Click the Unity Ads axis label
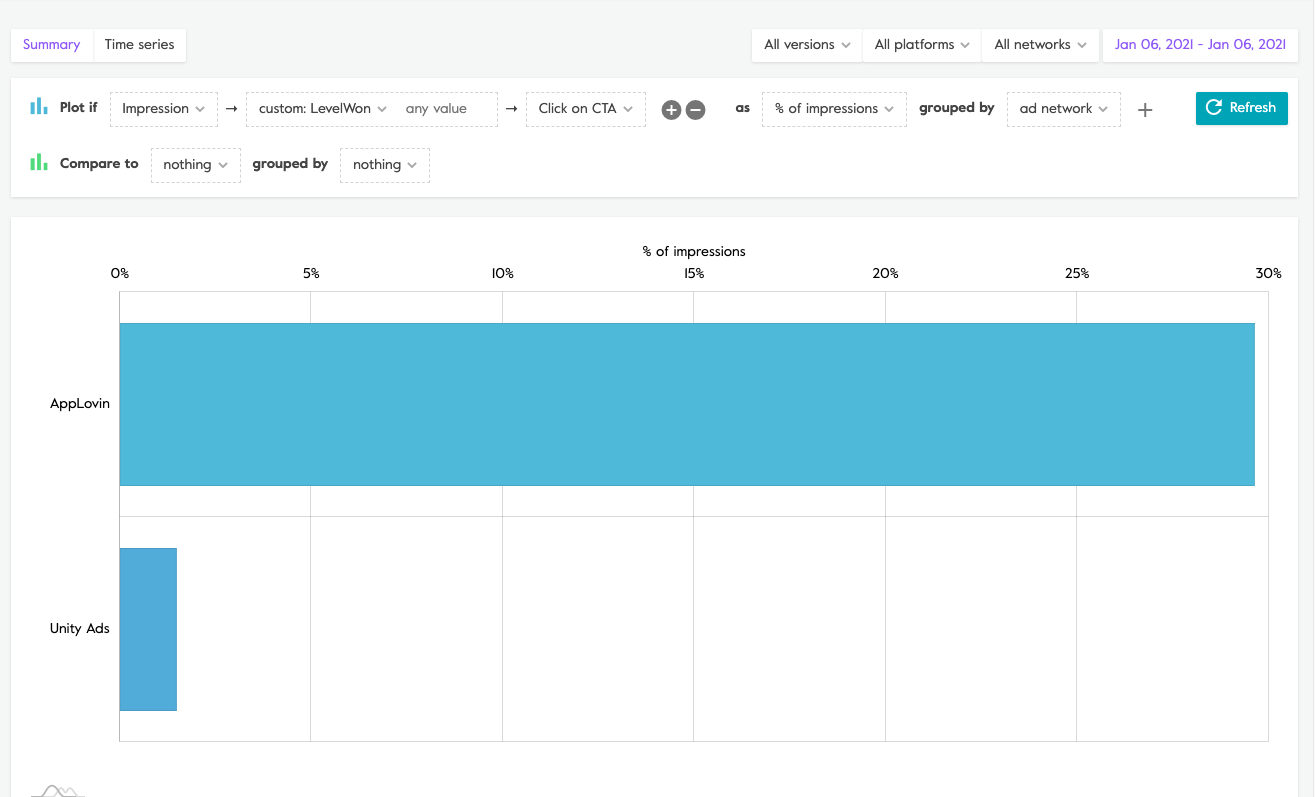 click(x=80, y=629)
